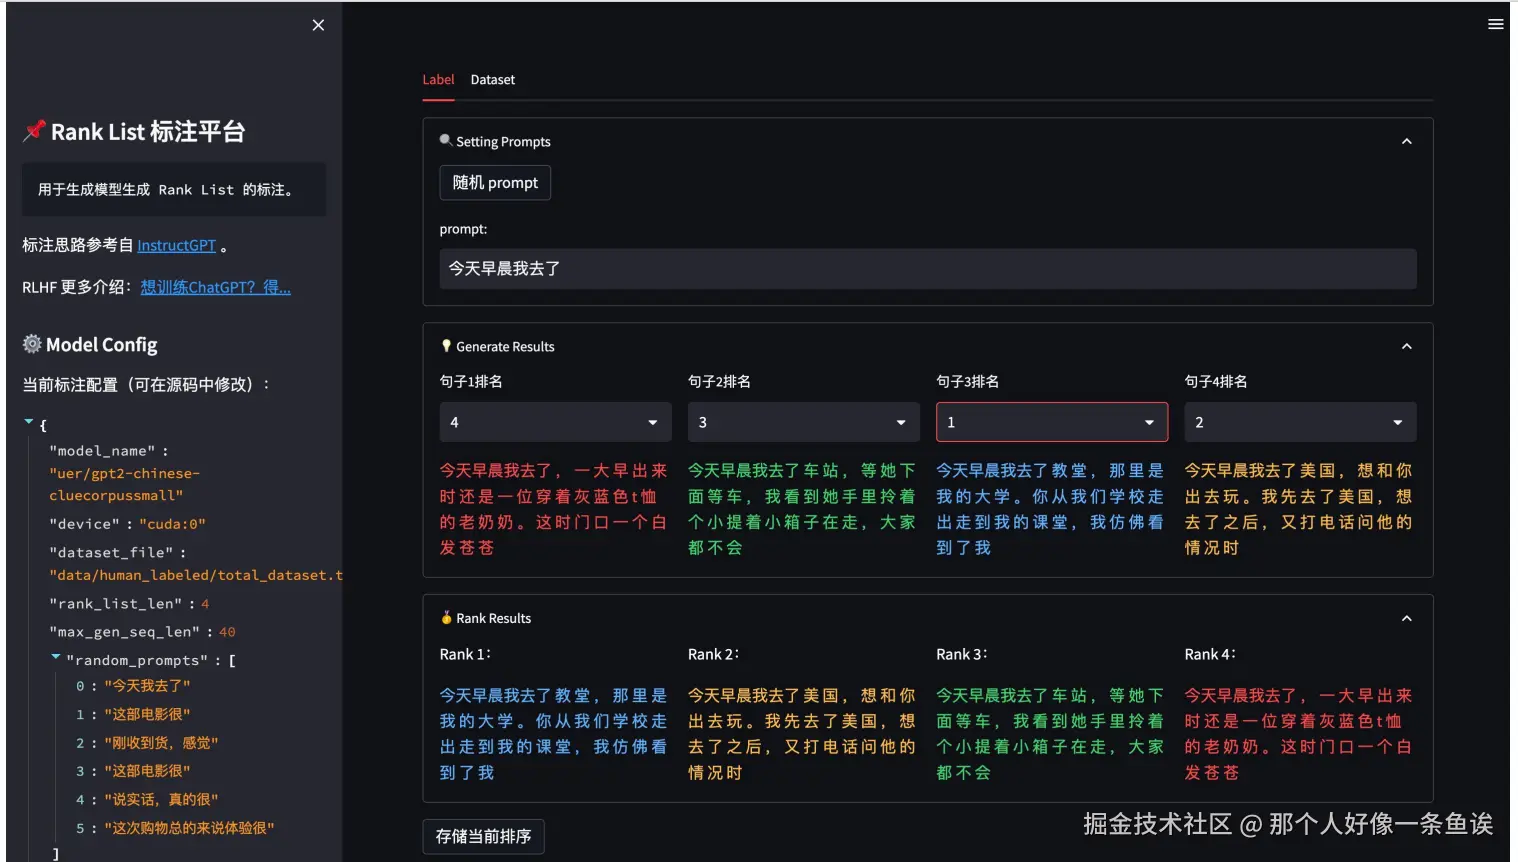Click the yellow generated sentence under 句子4排名
This screenshot has width=1518, height=862.
point(1298,509)
